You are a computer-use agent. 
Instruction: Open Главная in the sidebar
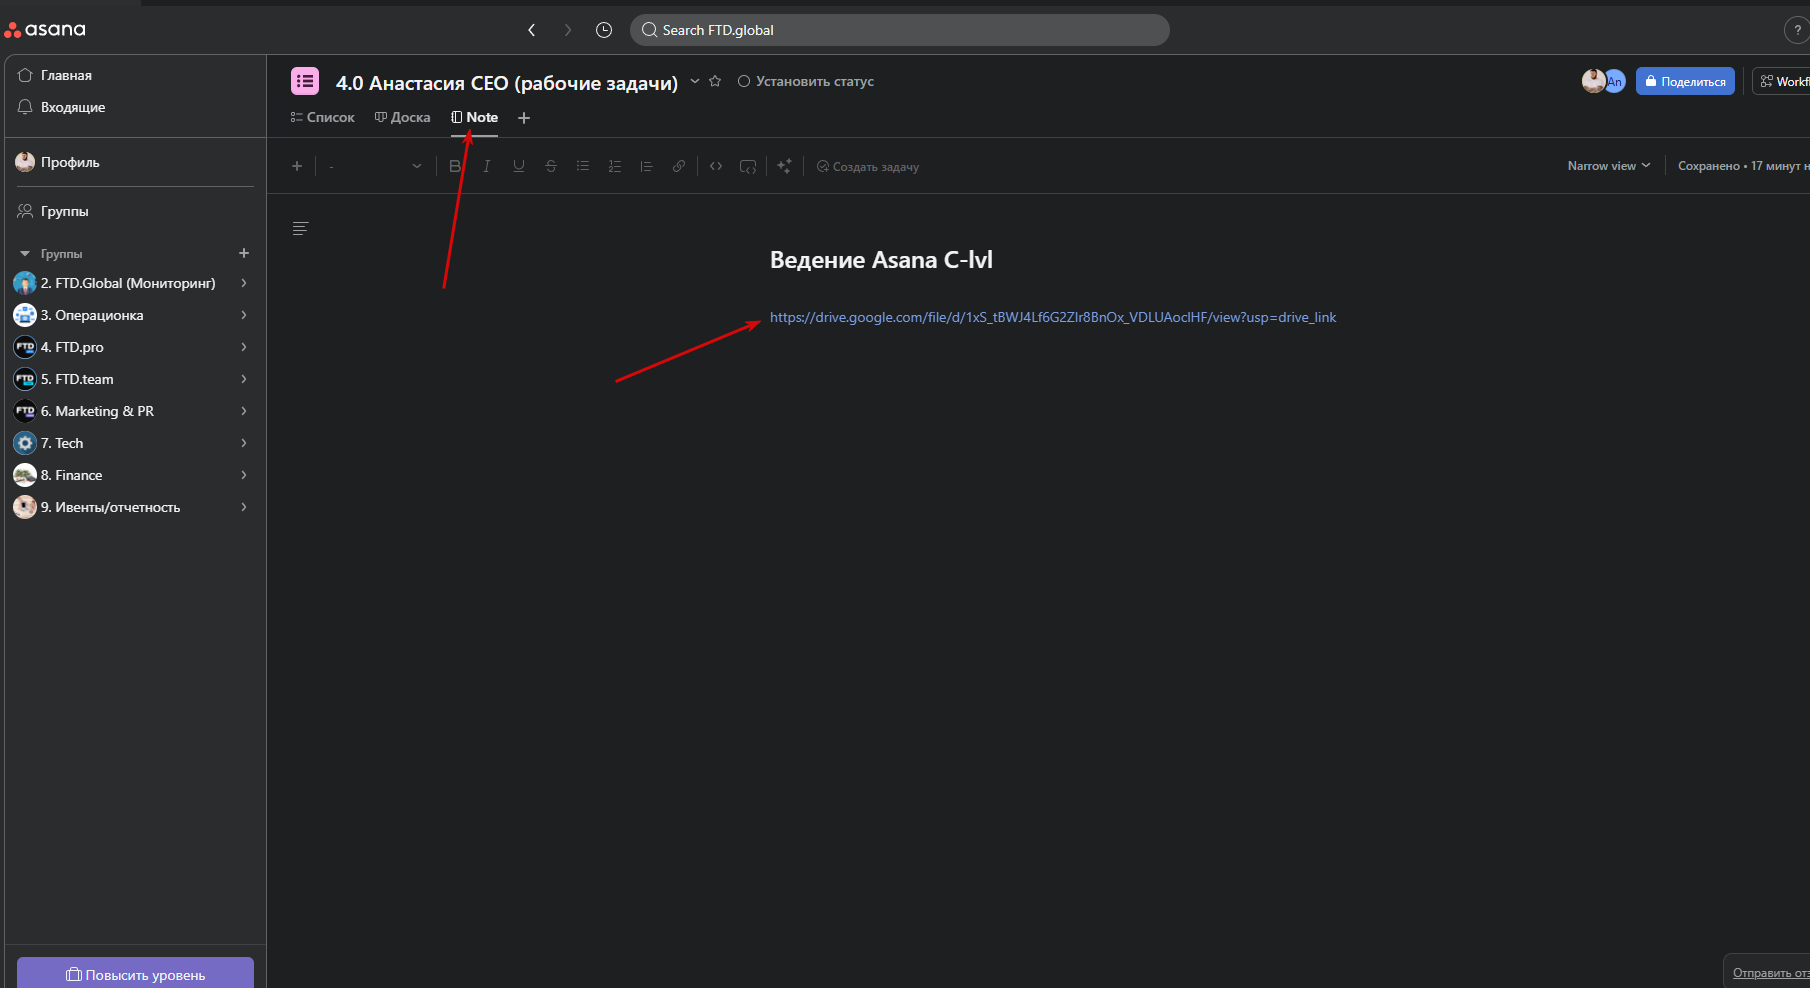pyautogui.click(x=135, y=75)
